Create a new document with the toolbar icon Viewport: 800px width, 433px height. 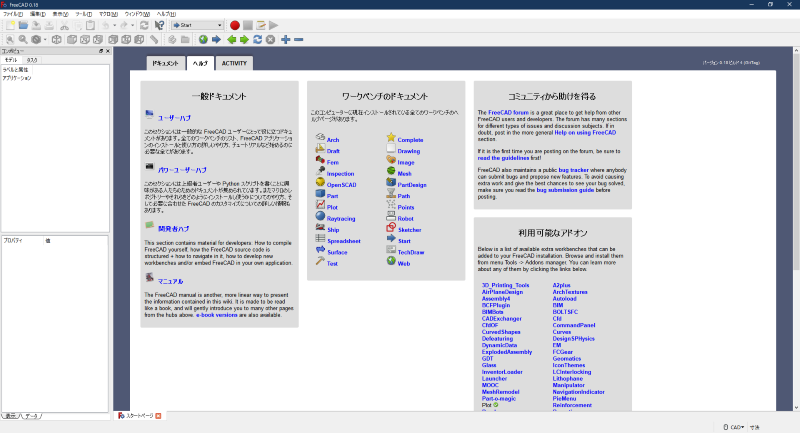point(10,26)
